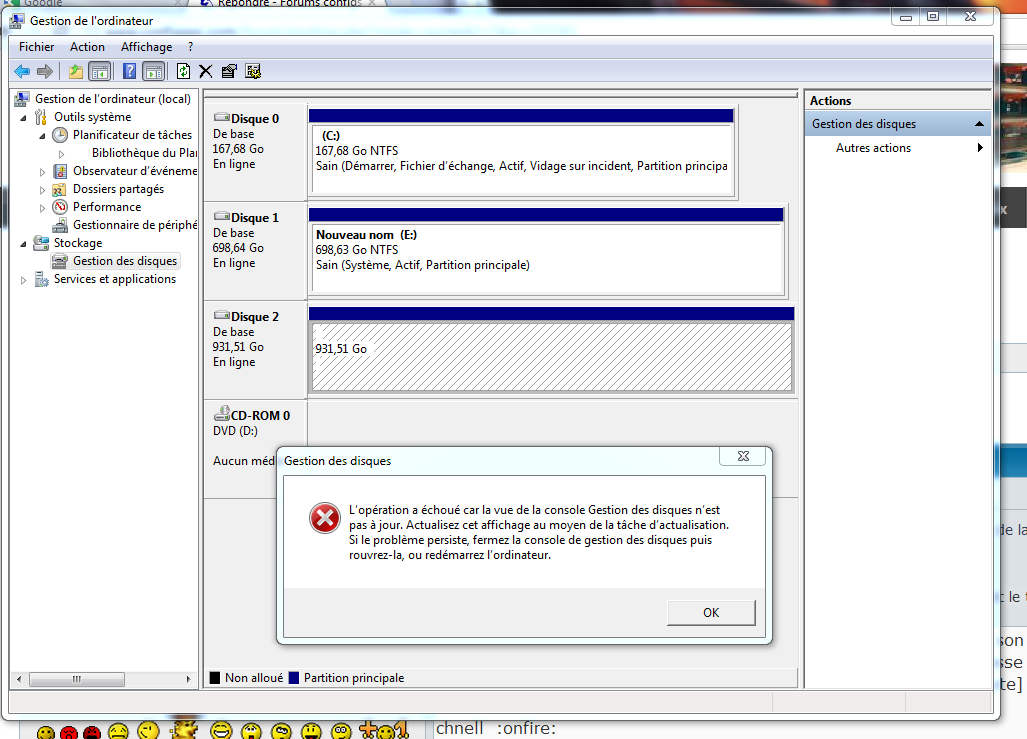Click the last toolbar icon after properties
Image resolution: width=1027 pixels, height=739 pixels.
[x=253, y=71]
